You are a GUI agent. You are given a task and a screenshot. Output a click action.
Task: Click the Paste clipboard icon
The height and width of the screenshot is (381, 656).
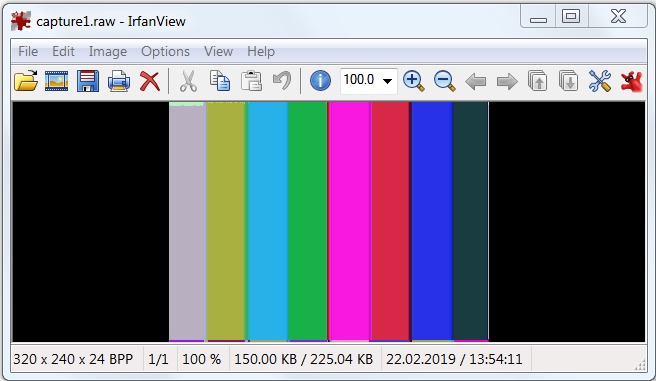click(251, 81)
